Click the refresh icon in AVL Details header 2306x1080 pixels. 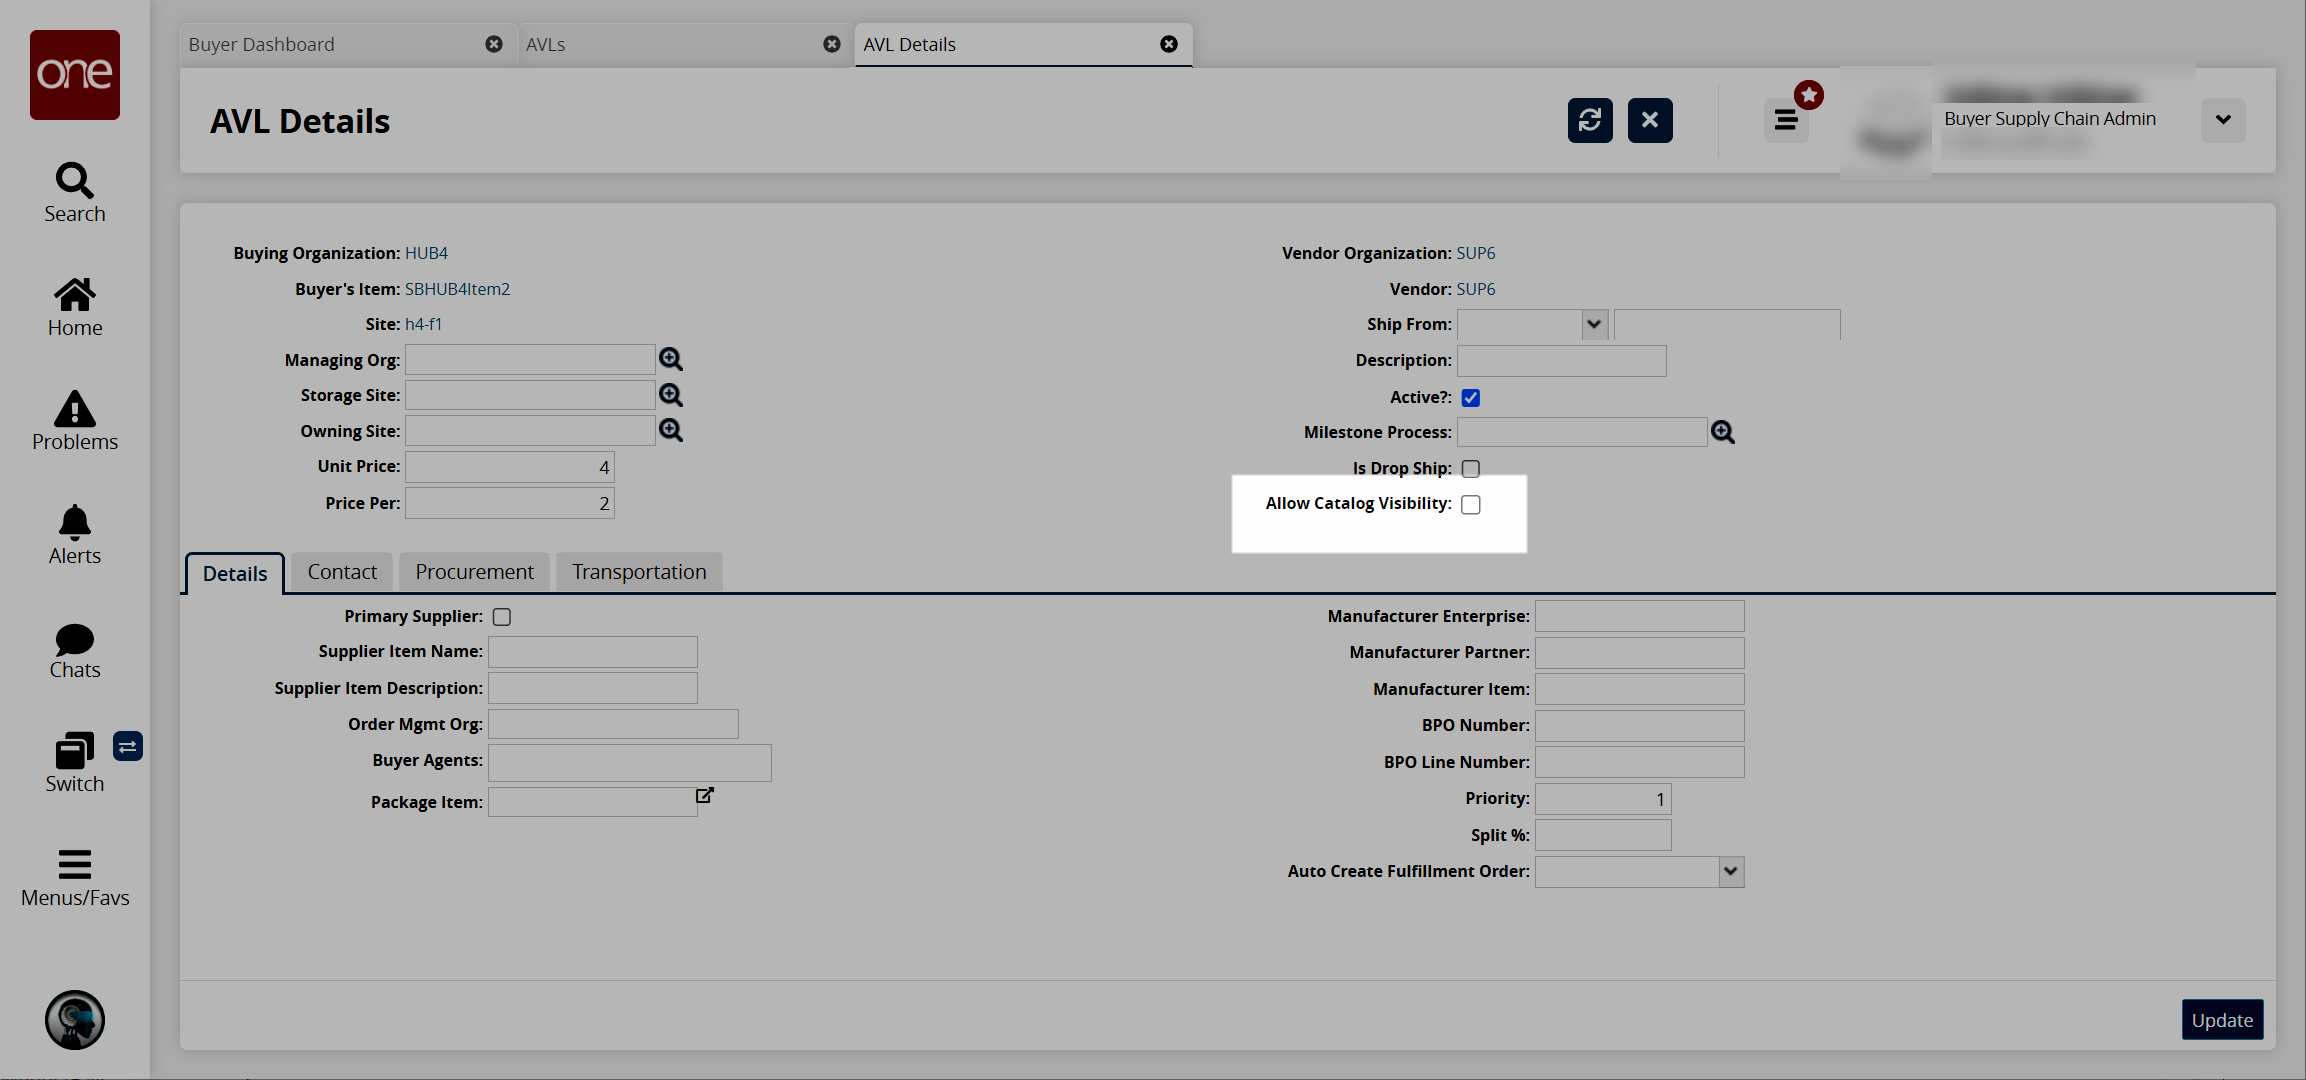click(x=1589, y=121)
